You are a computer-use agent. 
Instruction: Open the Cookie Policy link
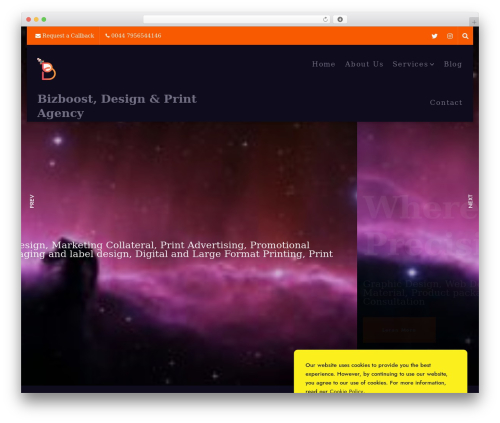click(346, 391)
